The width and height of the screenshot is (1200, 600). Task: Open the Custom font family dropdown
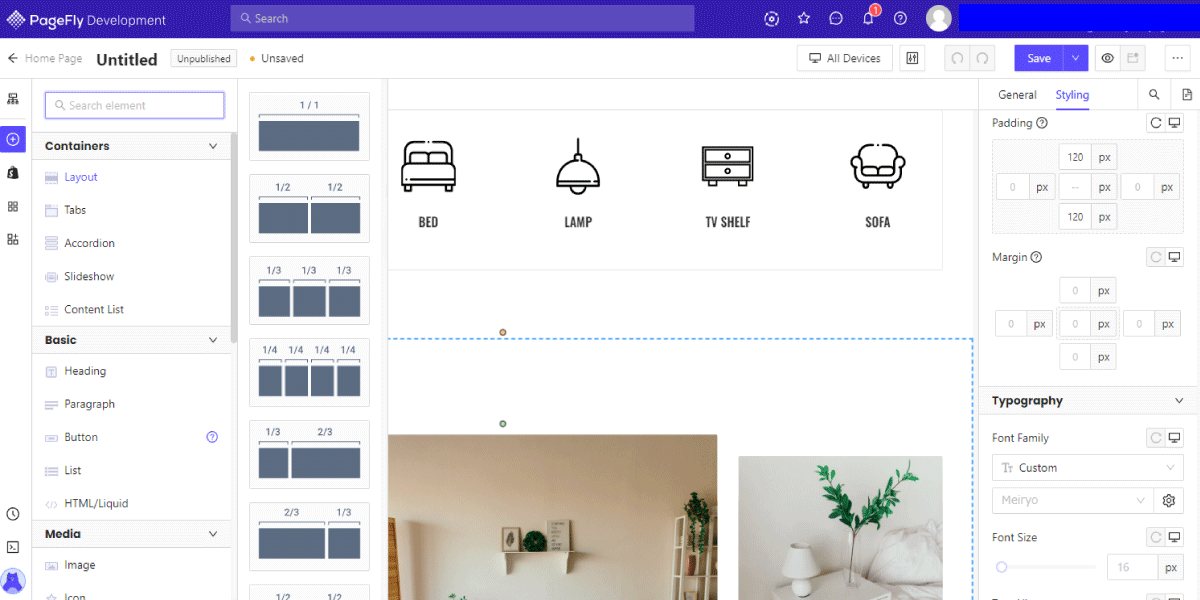pyautogui.click(x=1087, y=468)
